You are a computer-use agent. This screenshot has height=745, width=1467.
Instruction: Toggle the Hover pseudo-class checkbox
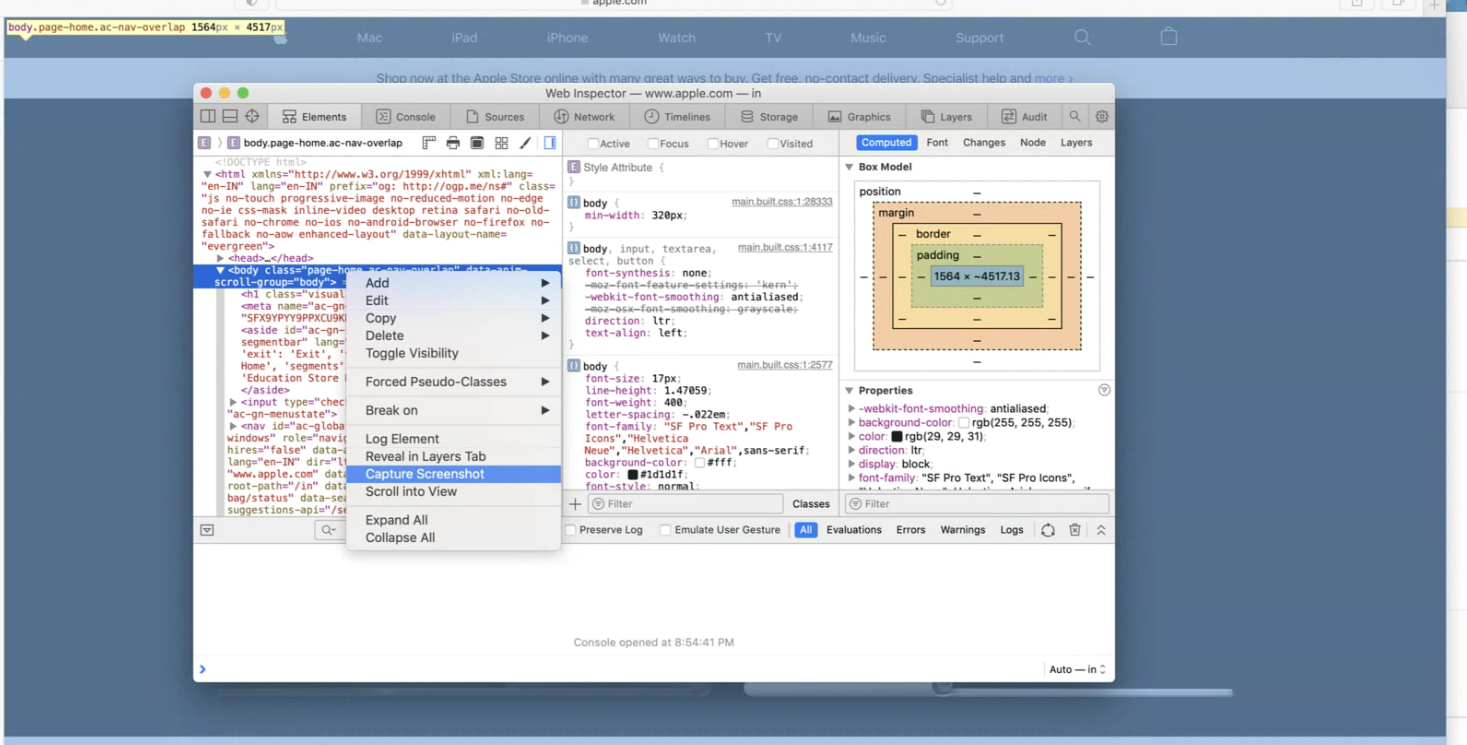713,144
